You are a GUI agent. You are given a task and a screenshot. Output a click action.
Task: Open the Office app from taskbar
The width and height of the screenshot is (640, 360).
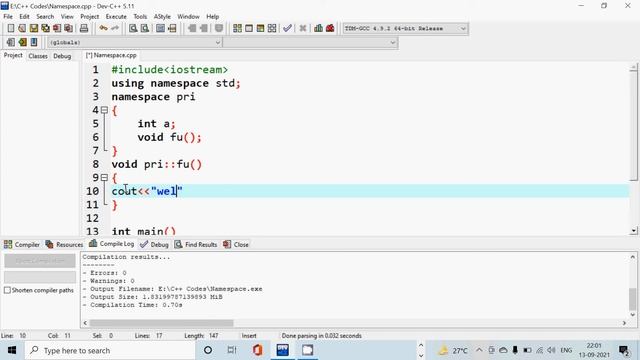(x=257, y=350)
